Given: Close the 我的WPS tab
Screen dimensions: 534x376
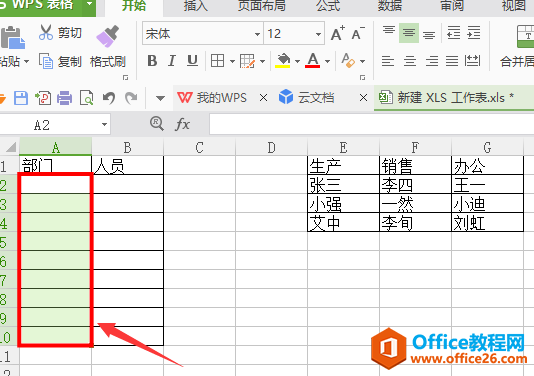Looking at the screenshot, I should tap(263, 98).
